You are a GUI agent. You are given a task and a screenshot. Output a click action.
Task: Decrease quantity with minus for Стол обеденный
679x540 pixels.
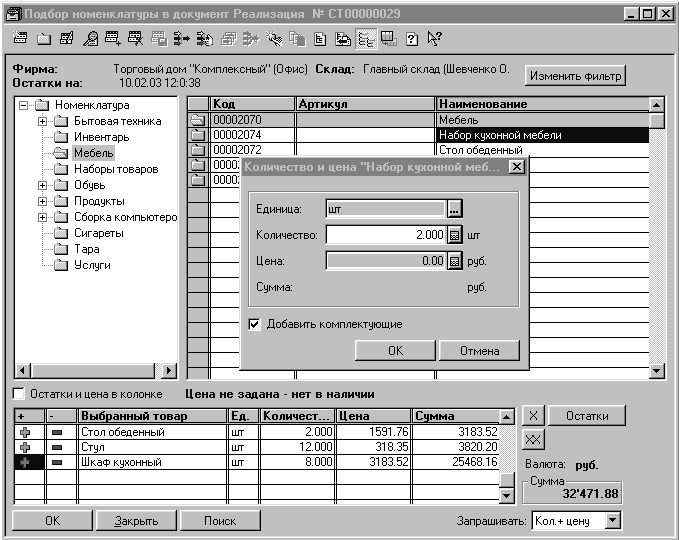(x=57, y=432)
